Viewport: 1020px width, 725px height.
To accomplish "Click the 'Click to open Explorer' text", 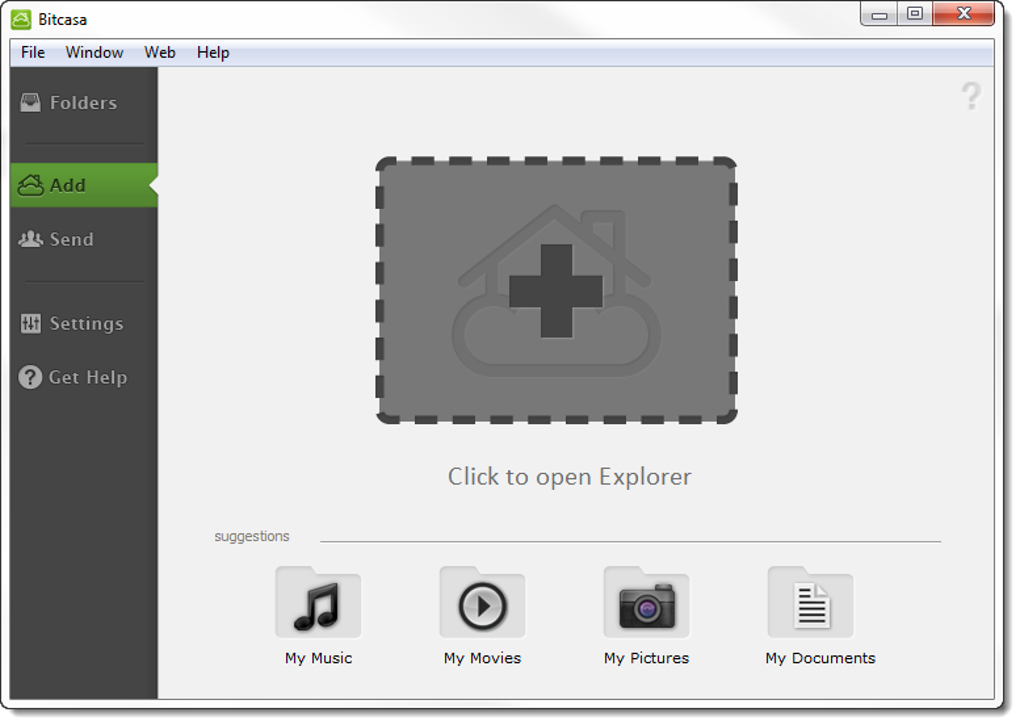I will [x=569, y=477].
